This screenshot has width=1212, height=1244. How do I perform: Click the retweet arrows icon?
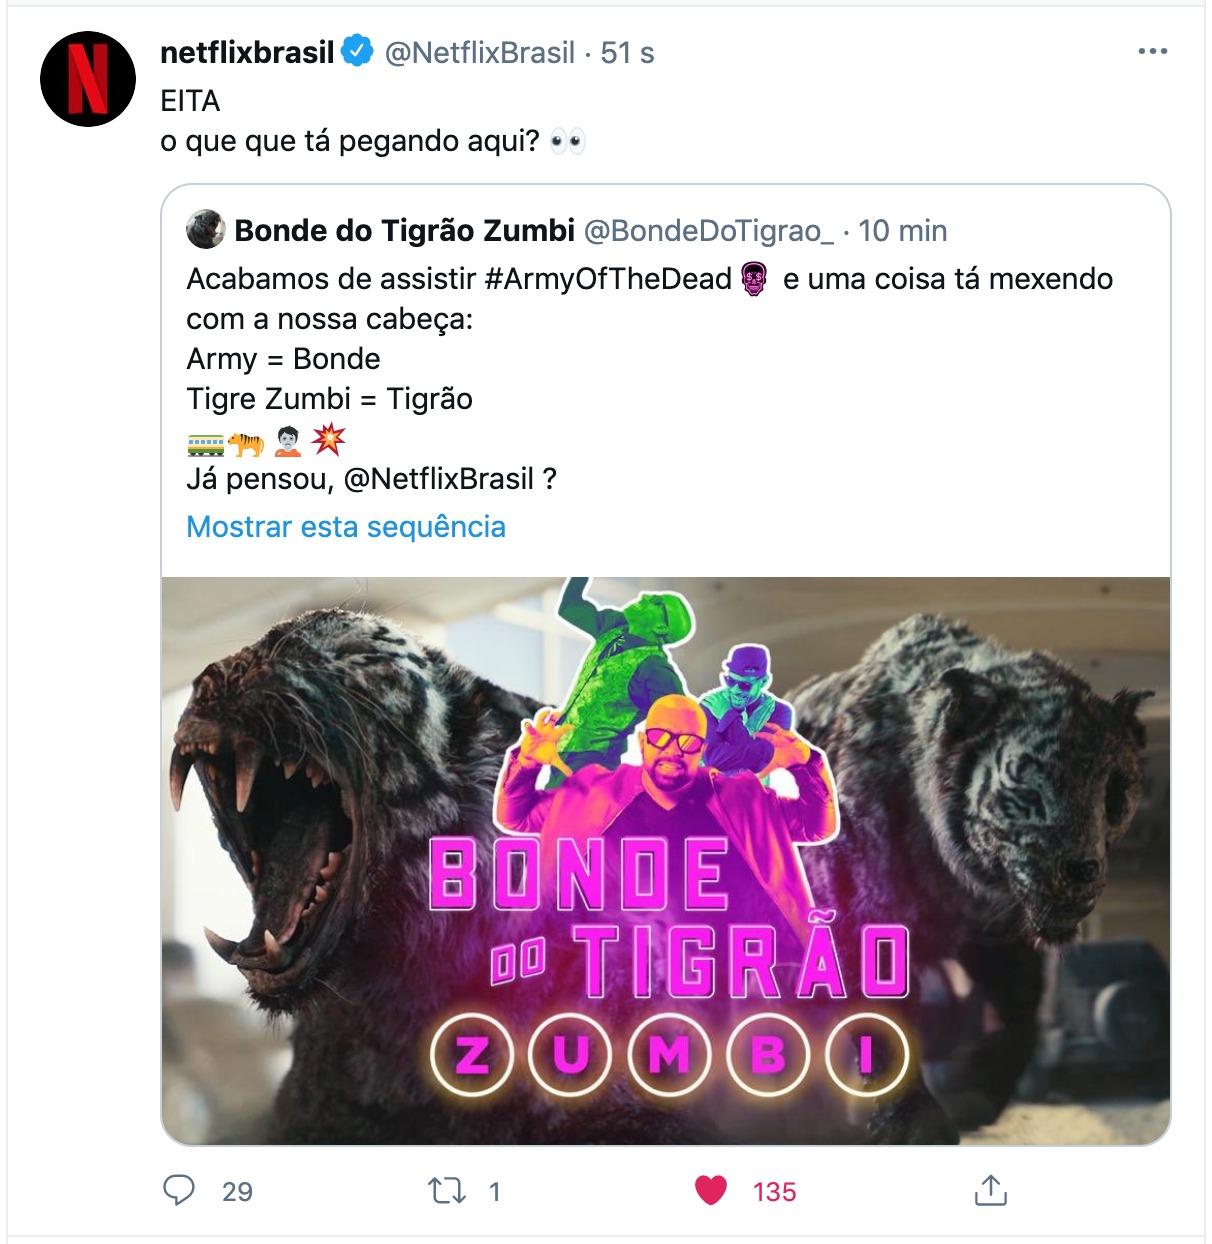[446, 1191]
